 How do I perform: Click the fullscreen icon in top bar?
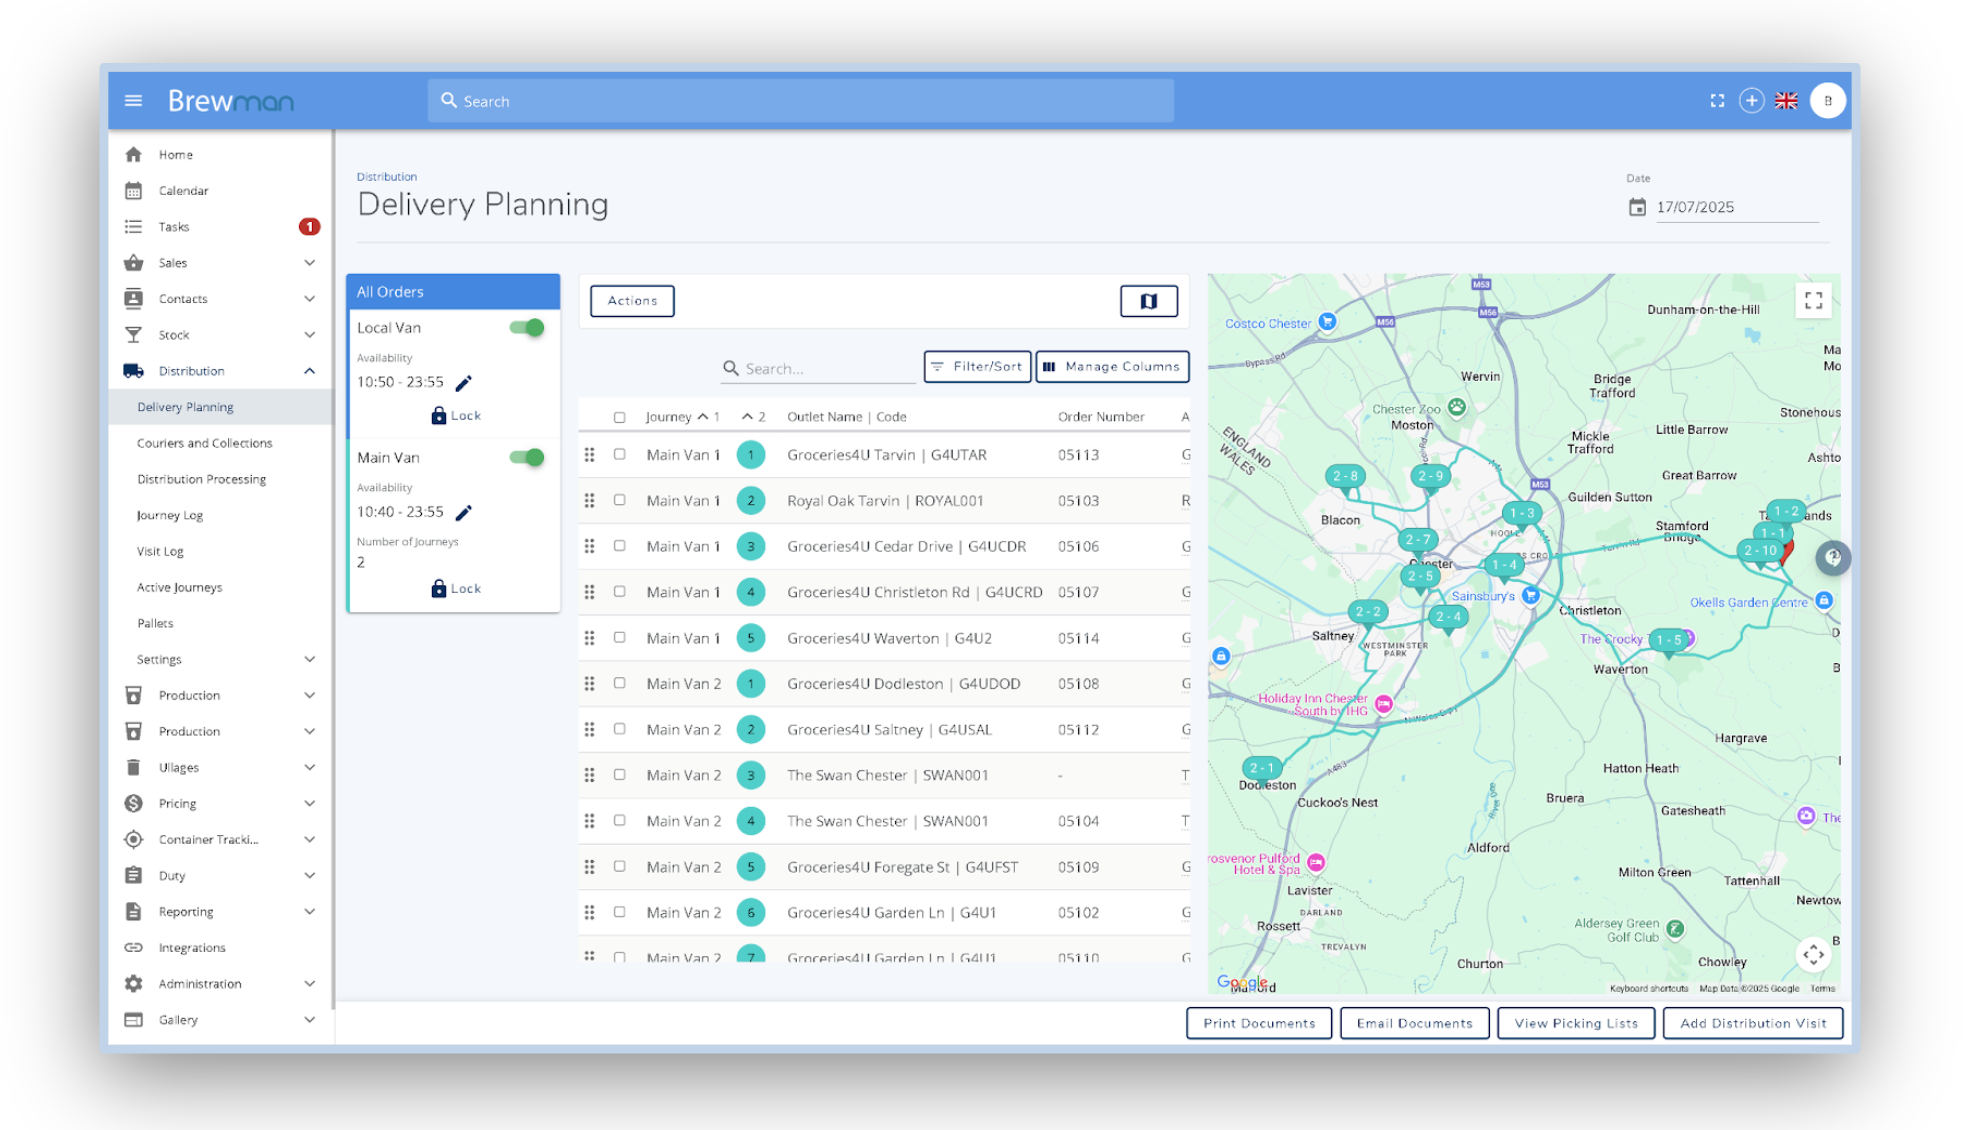click(x=1717, y=101)
